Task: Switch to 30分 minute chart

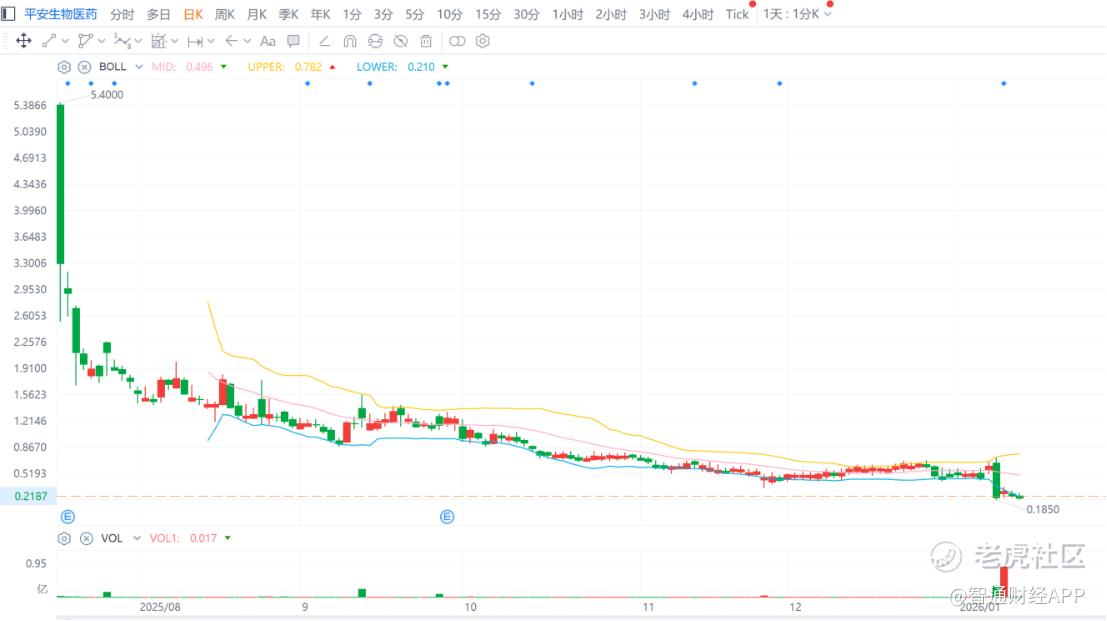Action: coord(526,14)
